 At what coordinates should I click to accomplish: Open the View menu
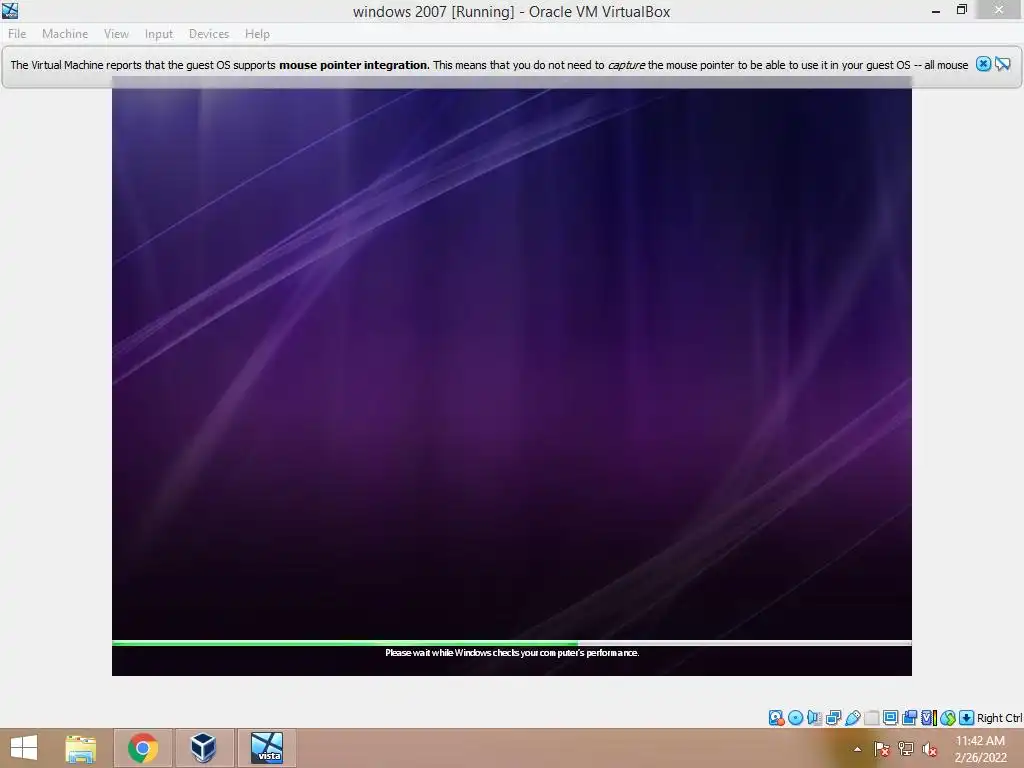pyautogui.click(x=116, y=34)
